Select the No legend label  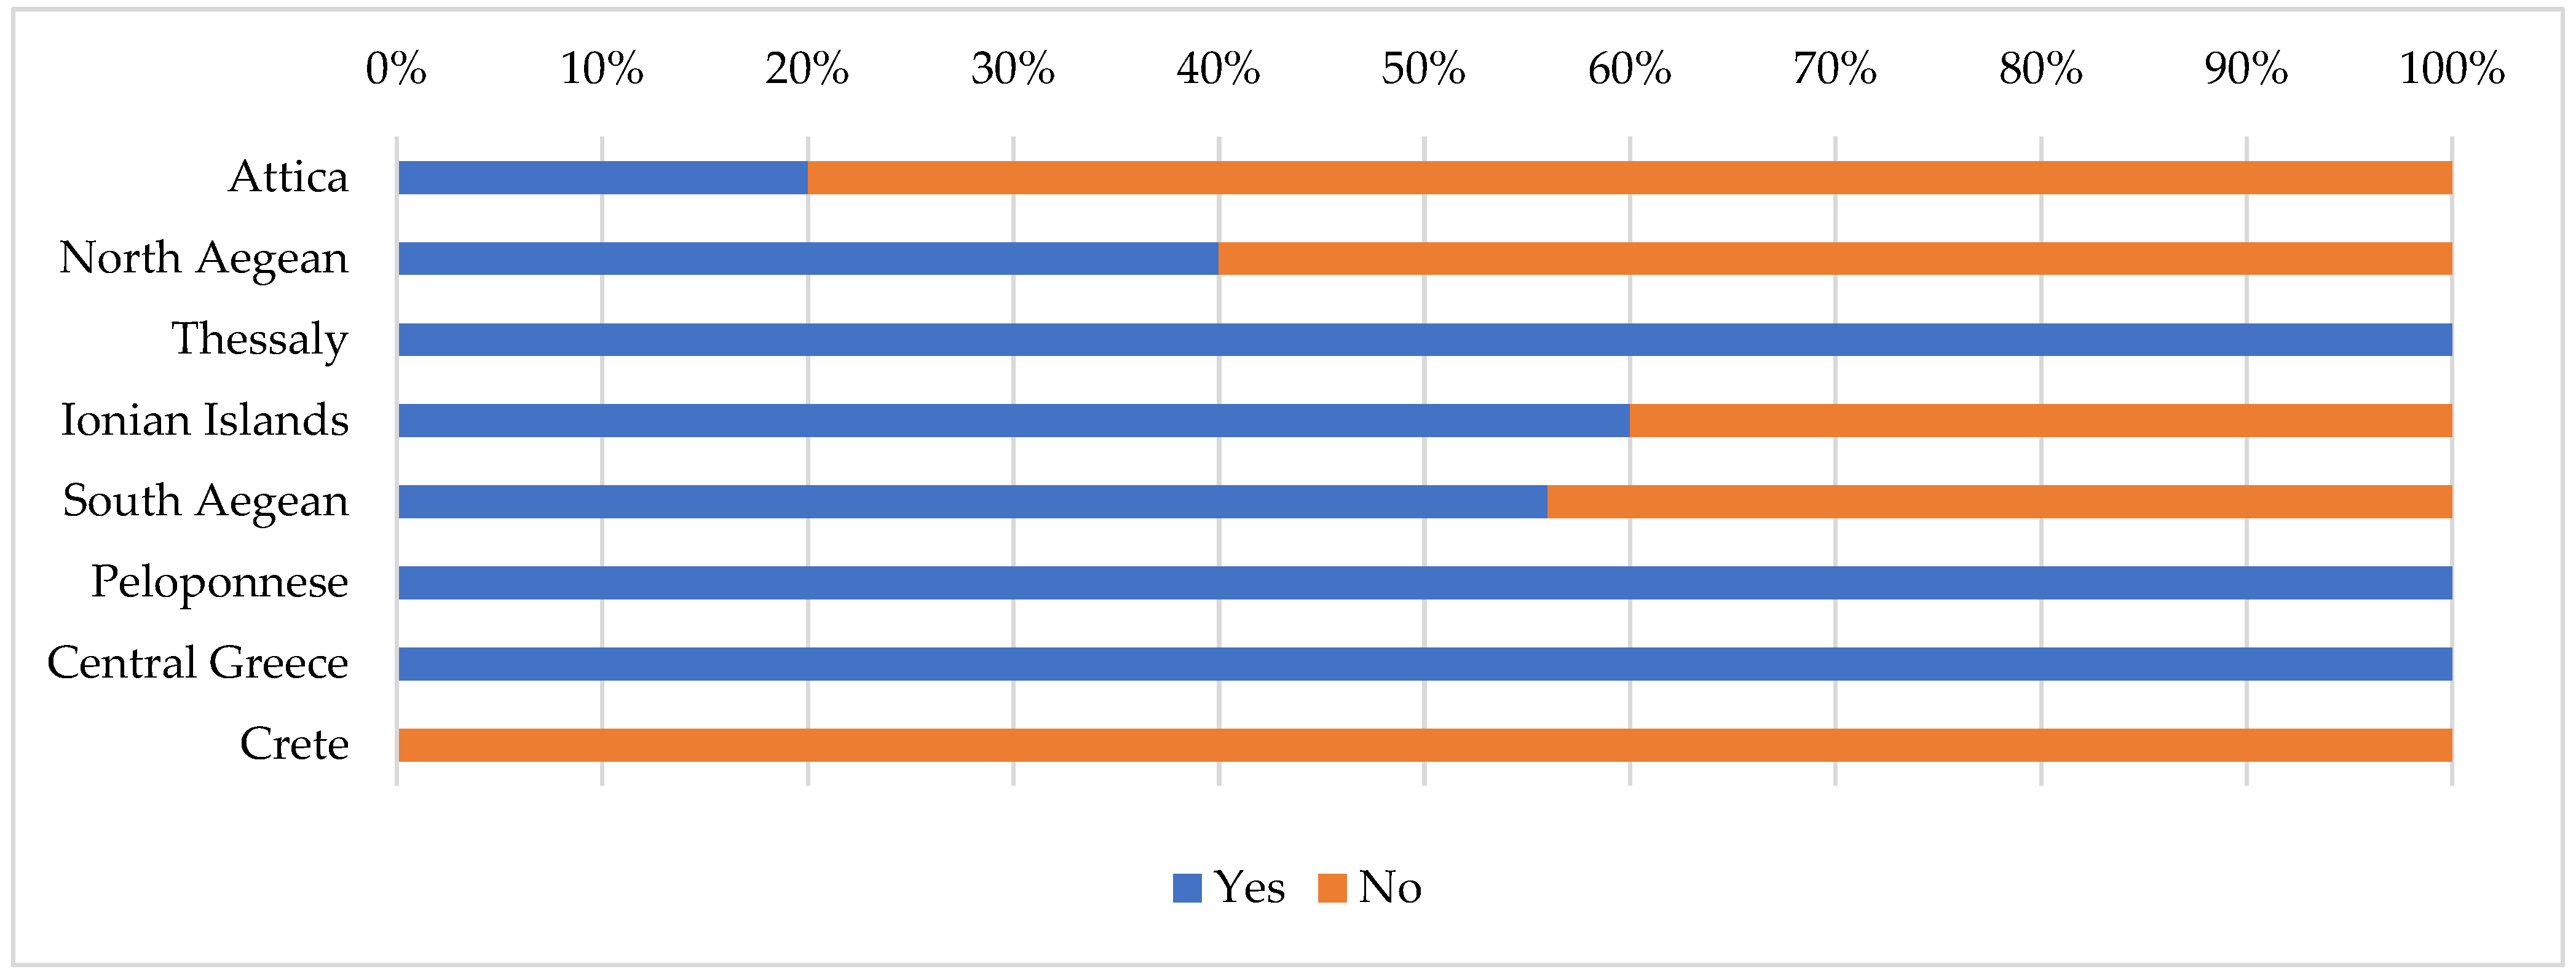click(x=1390, y=888)
